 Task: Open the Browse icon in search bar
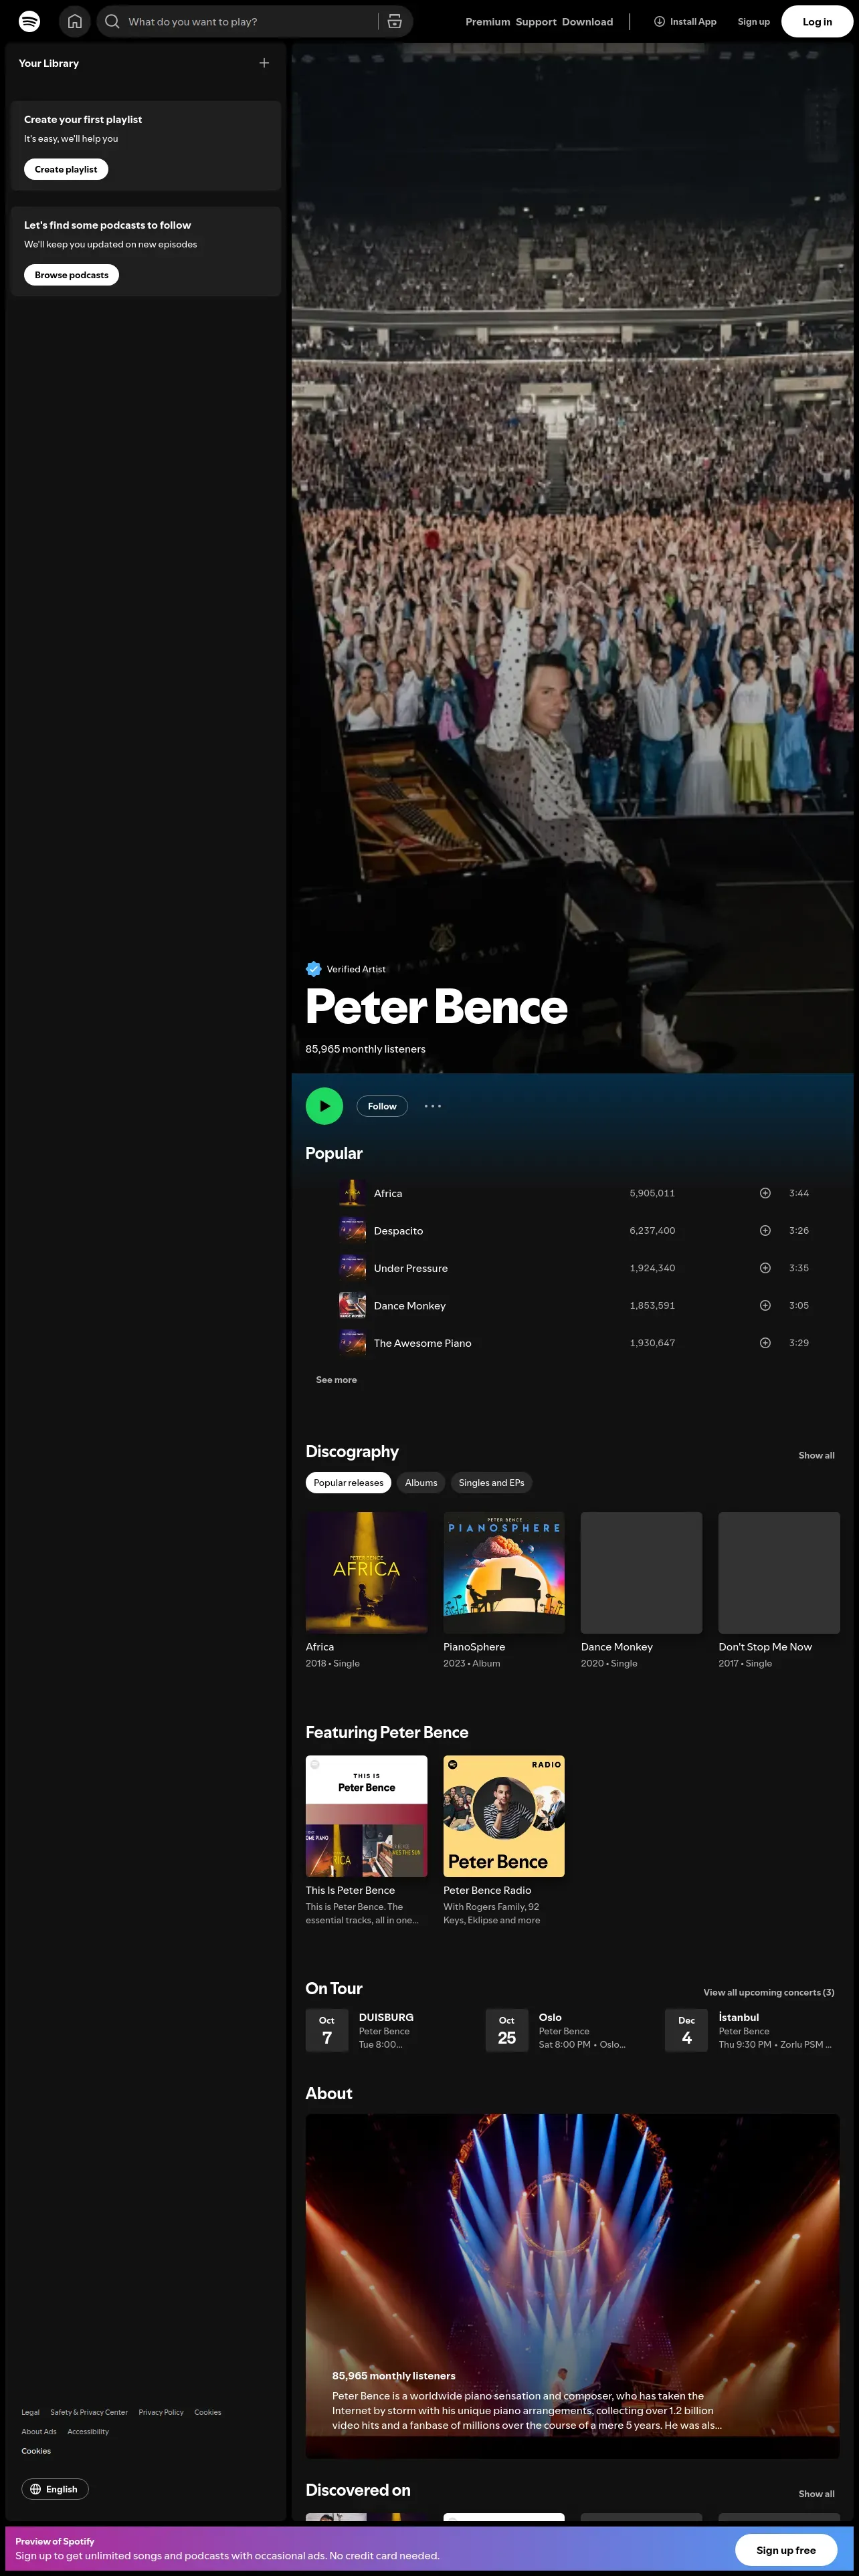395,21
